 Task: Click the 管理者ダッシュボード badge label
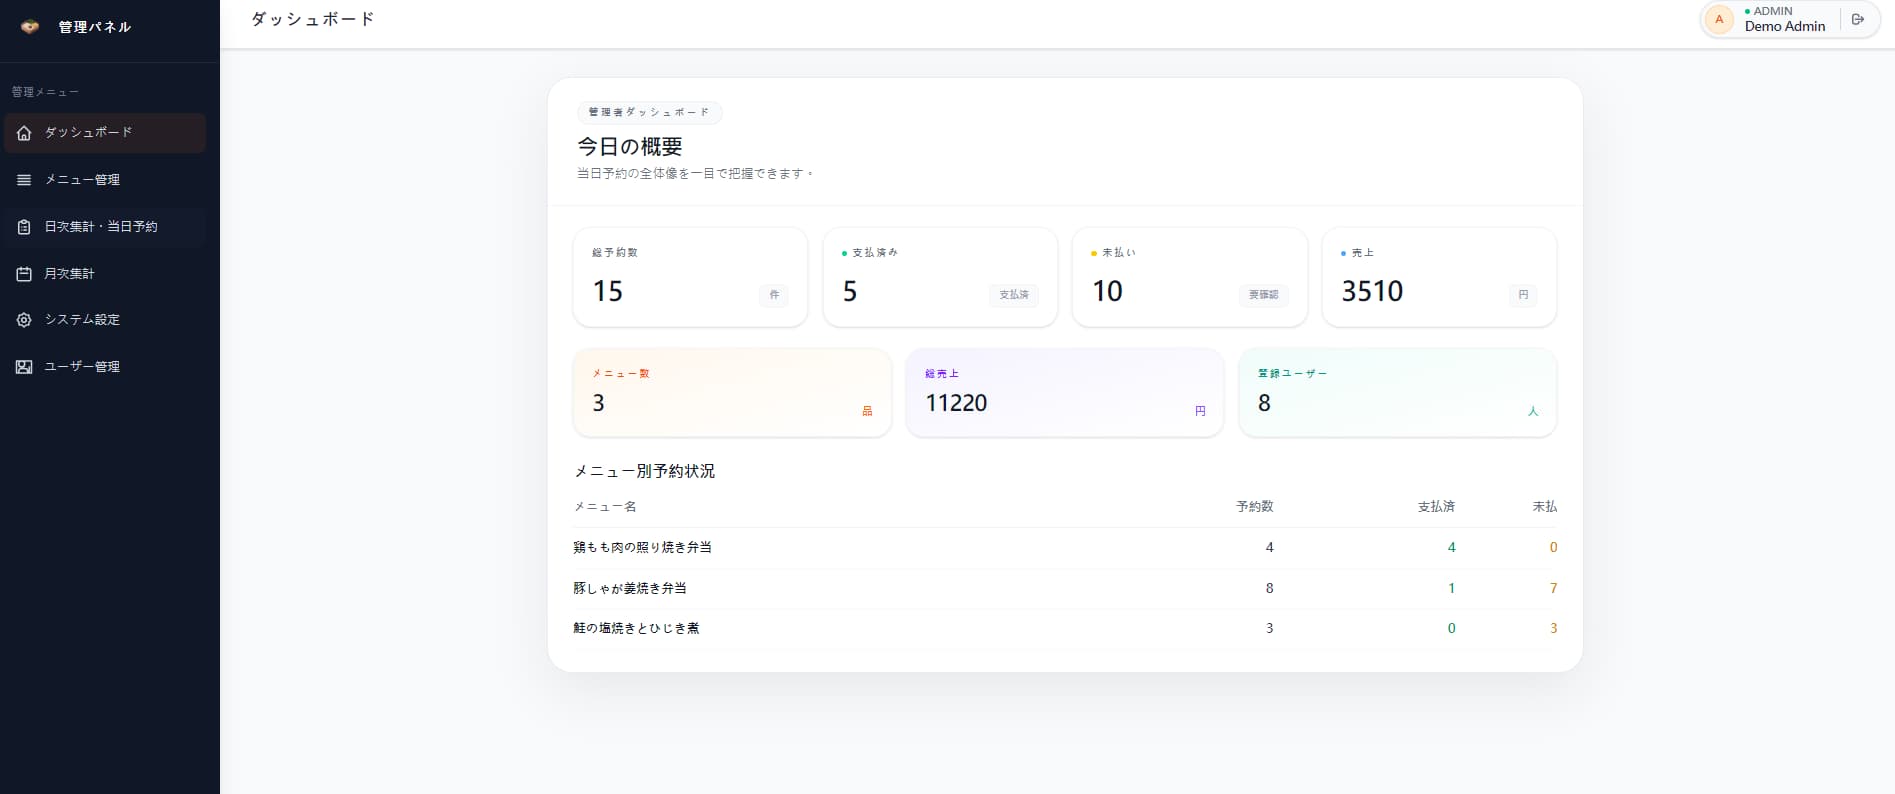pos(650,112)
